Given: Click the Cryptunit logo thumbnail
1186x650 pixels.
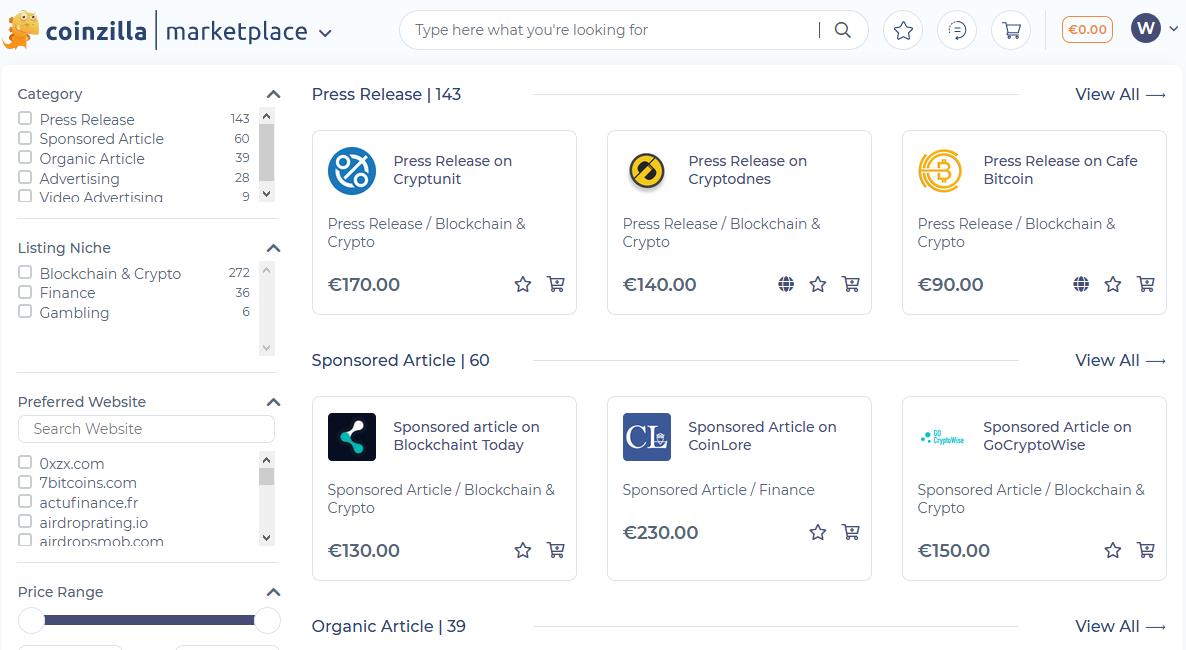Looking at the screenshot, I should point(352,170).
